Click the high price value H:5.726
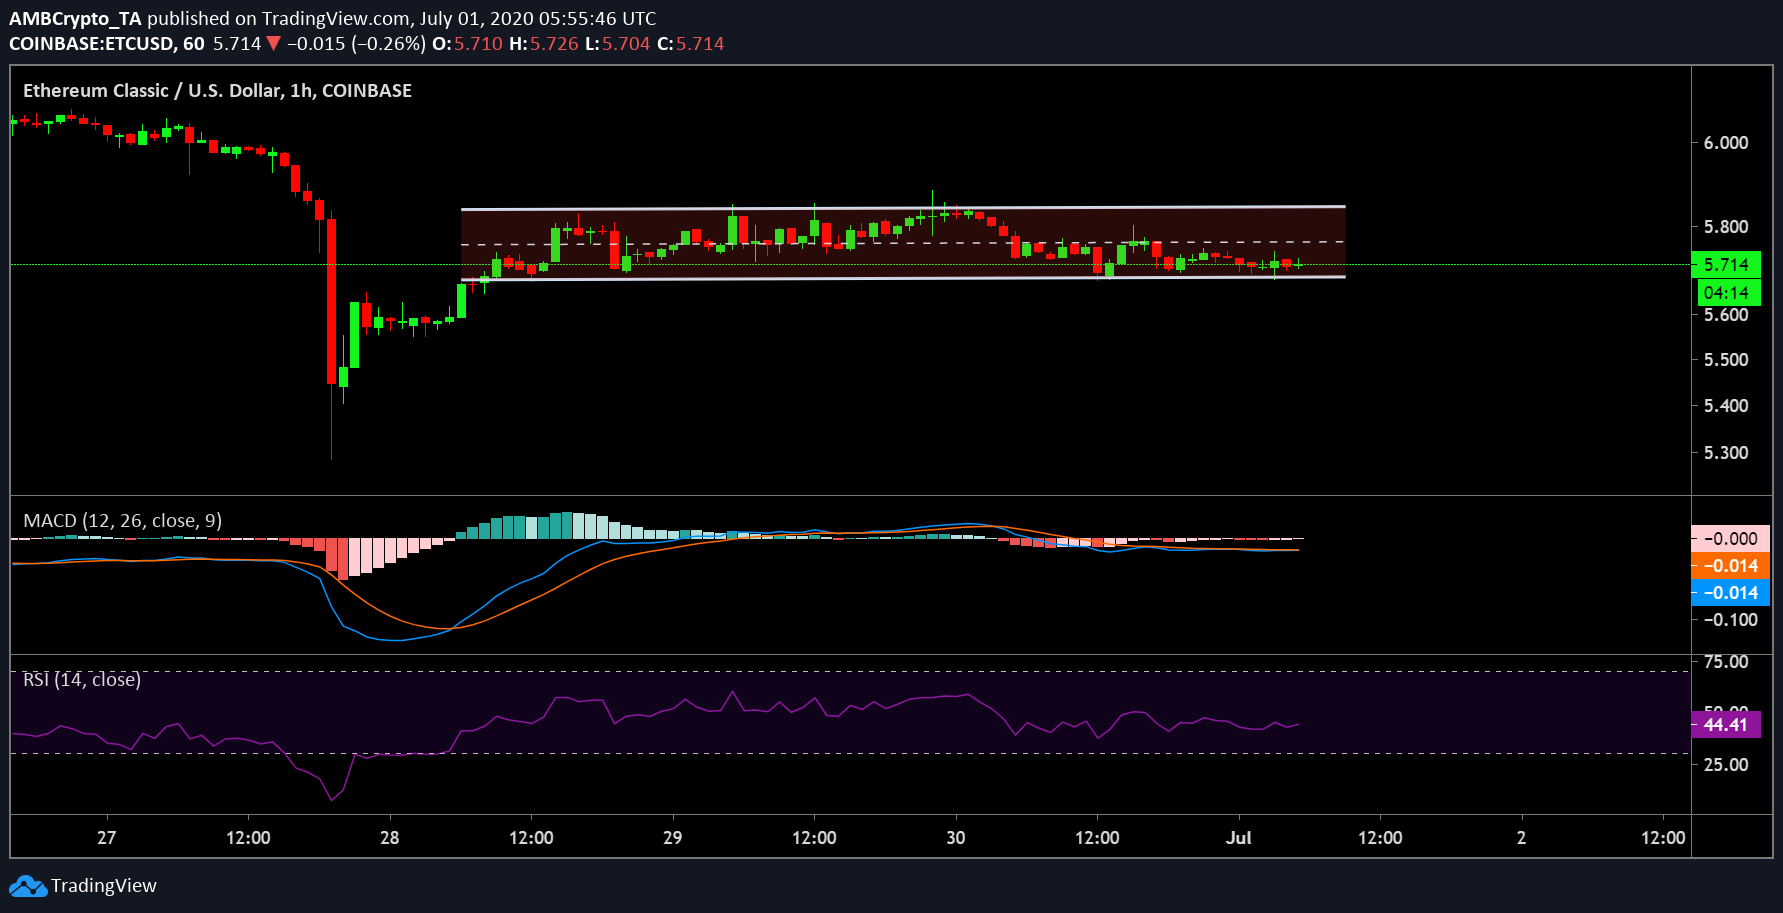The height and width of the screenshot is (913, 1783). [x=544, y=44]
